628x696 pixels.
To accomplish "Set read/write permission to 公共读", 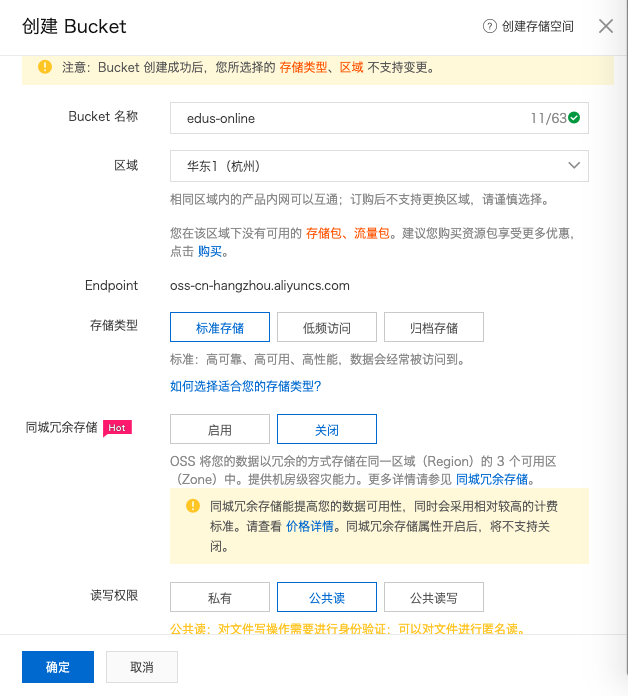I will [x=326, y=597].
